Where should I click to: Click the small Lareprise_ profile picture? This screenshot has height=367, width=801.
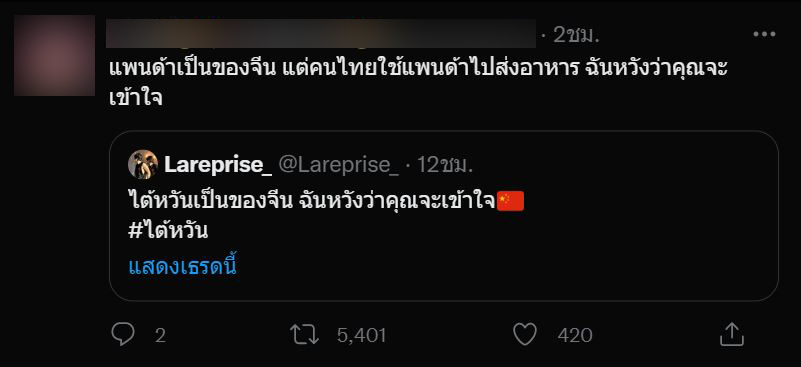click(x=143, y=164)
